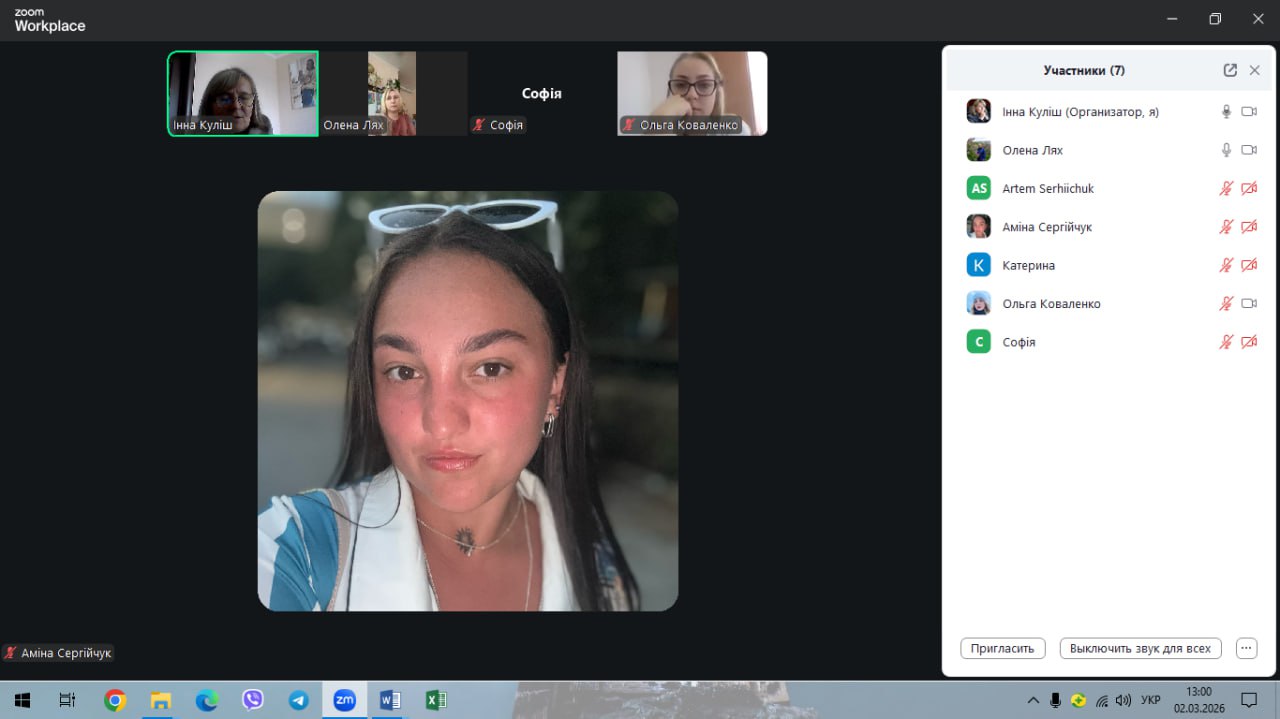Open clock and date 13:00 flyout
This screenshot has width=1280, height=719.
click(1199, 700)
